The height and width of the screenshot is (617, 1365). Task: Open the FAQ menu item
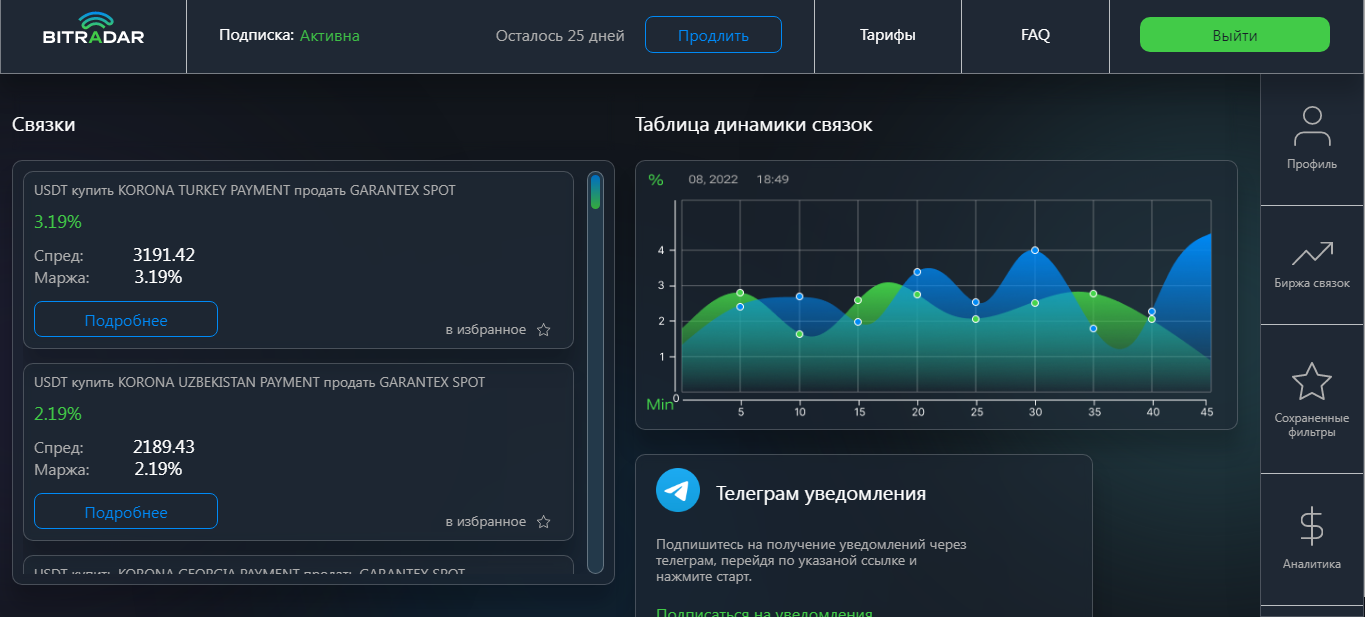click(1036, 35)
